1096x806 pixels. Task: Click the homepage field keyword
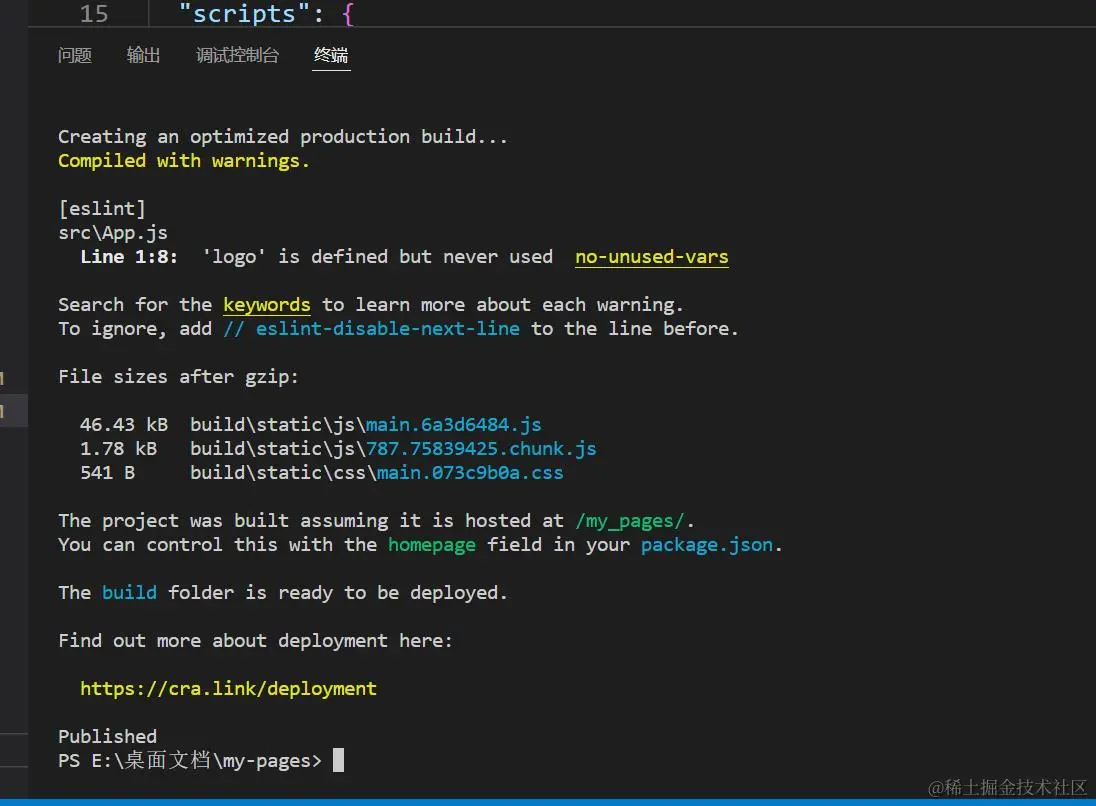pos(432,545)
